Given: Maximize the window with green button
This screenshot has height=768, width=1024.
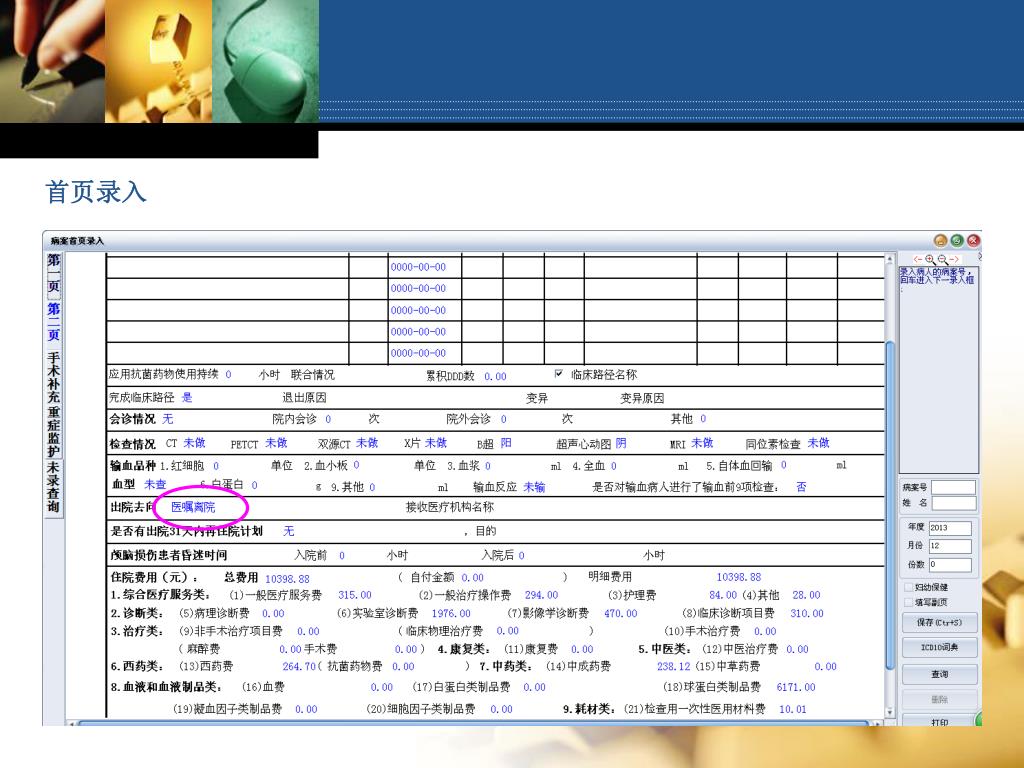Looking at the screenshot, I should (957, 240).
